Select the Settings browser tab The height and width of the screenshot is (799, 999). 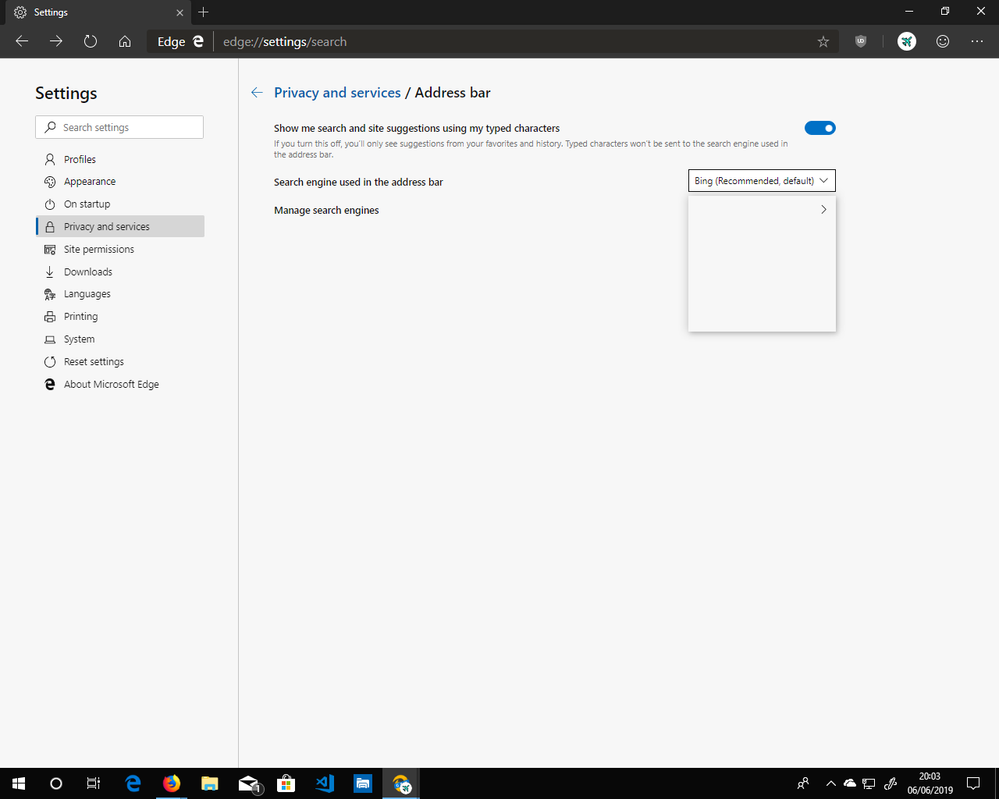point(99,12)
